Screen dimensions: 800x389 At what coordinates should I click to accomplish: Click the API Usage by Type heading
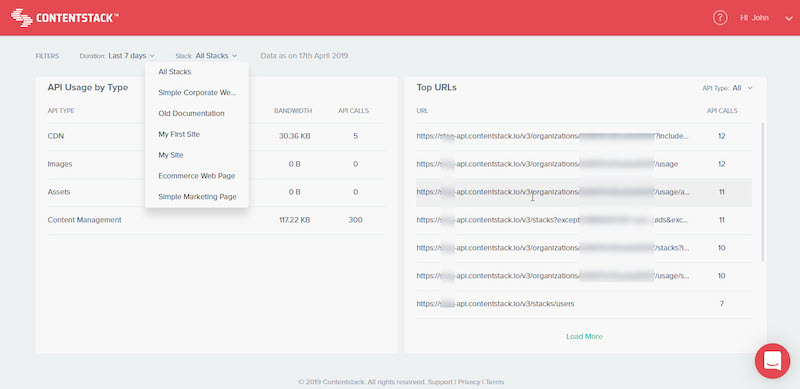click(x=88, y=87)
